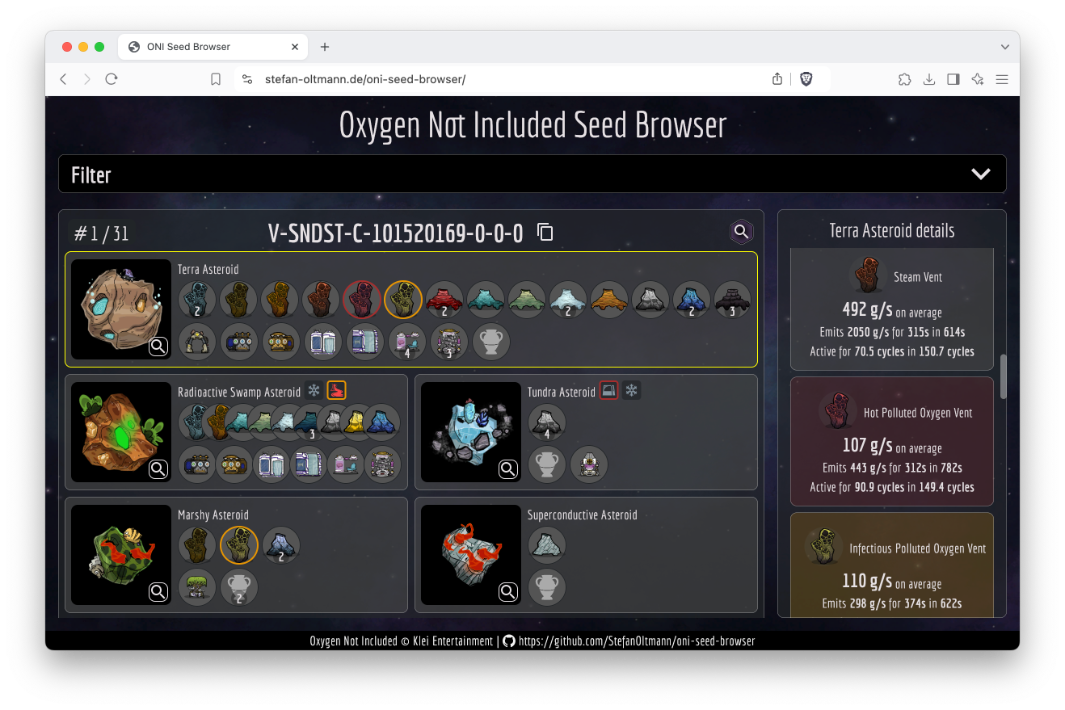Click the address bar URL field

pyautogui.click(x=500, y=79)
